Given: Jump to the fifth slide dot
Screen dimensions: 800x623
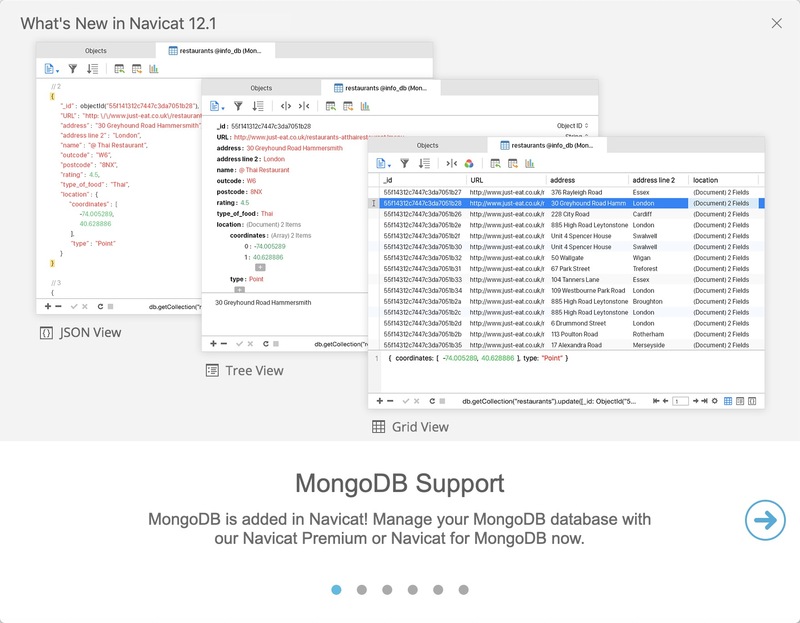Looking at the screenshot, I should (x=438, y=590).
